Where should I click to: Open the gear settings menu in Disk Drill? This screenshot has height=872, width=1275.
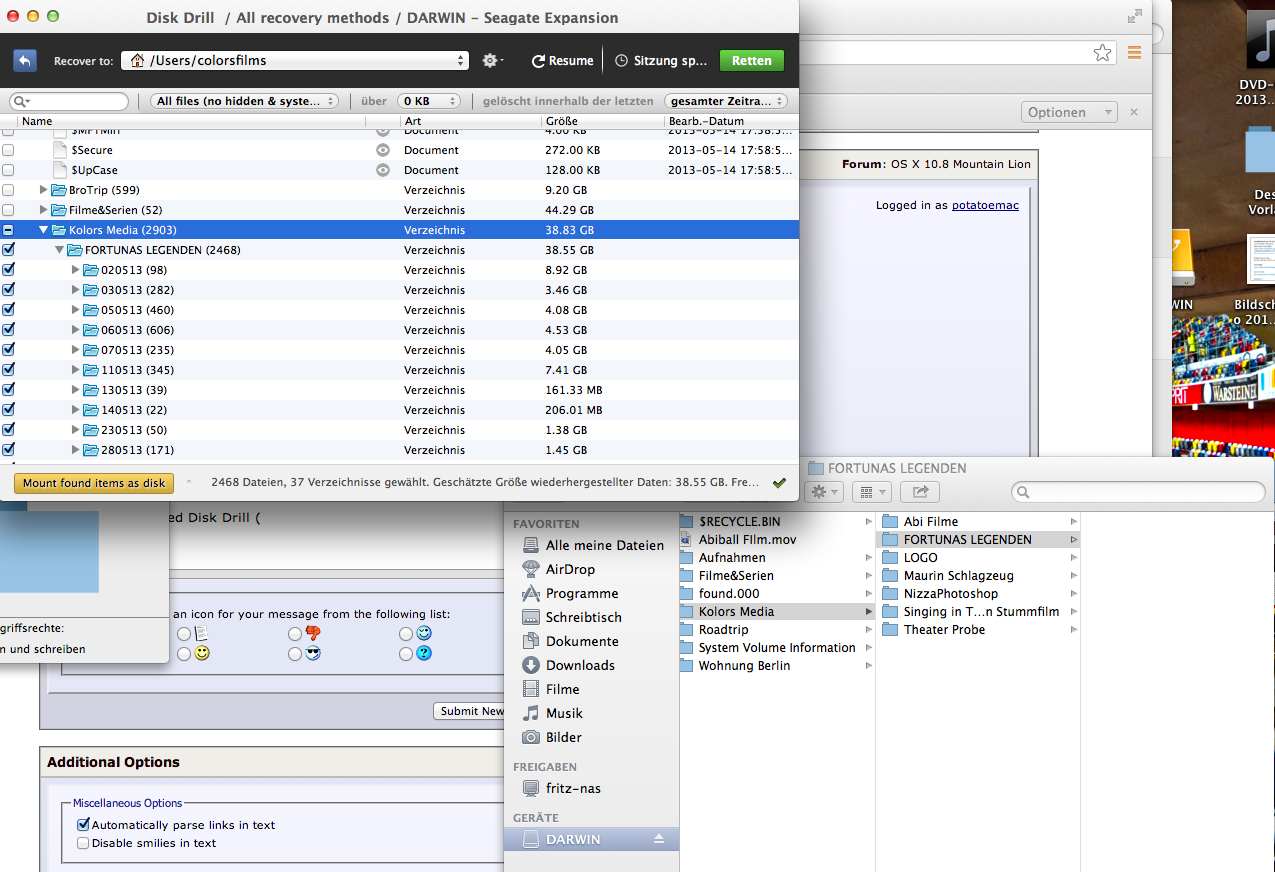(492, 60)
